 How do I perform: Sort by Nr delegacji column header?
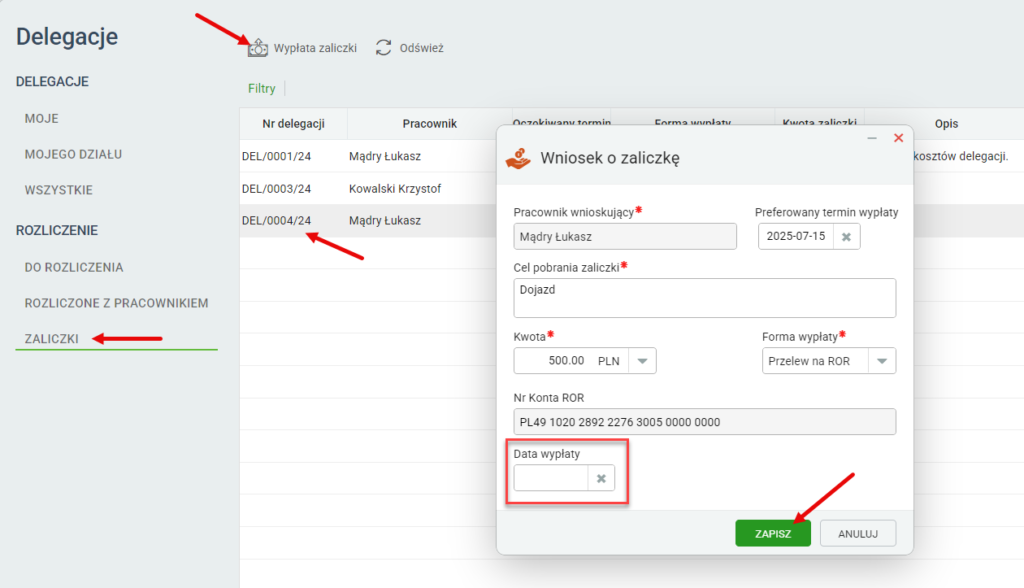tap(293, 123)
